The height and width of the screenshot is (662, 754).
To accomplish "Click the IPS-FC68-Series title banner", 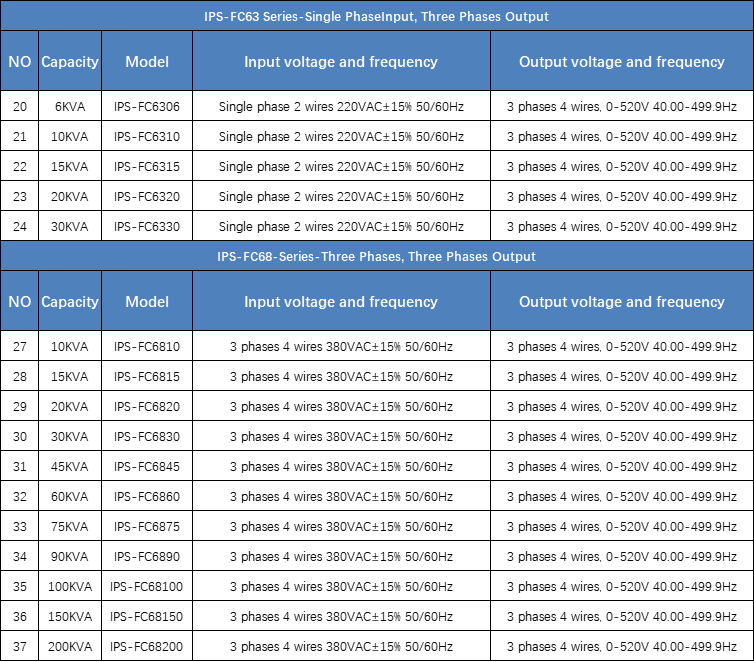I will pos(377,256).
